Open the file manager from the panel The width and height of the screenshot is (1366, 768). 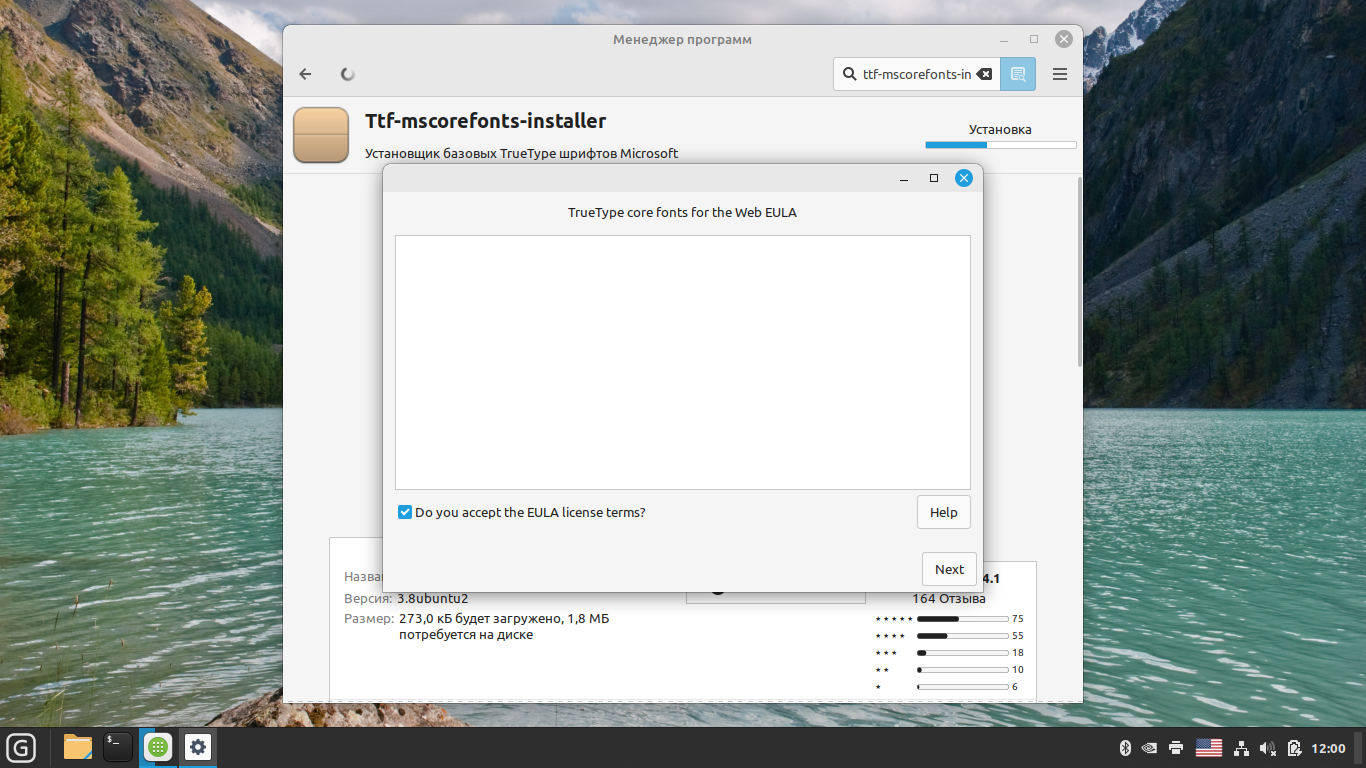[x=77, y=747]
